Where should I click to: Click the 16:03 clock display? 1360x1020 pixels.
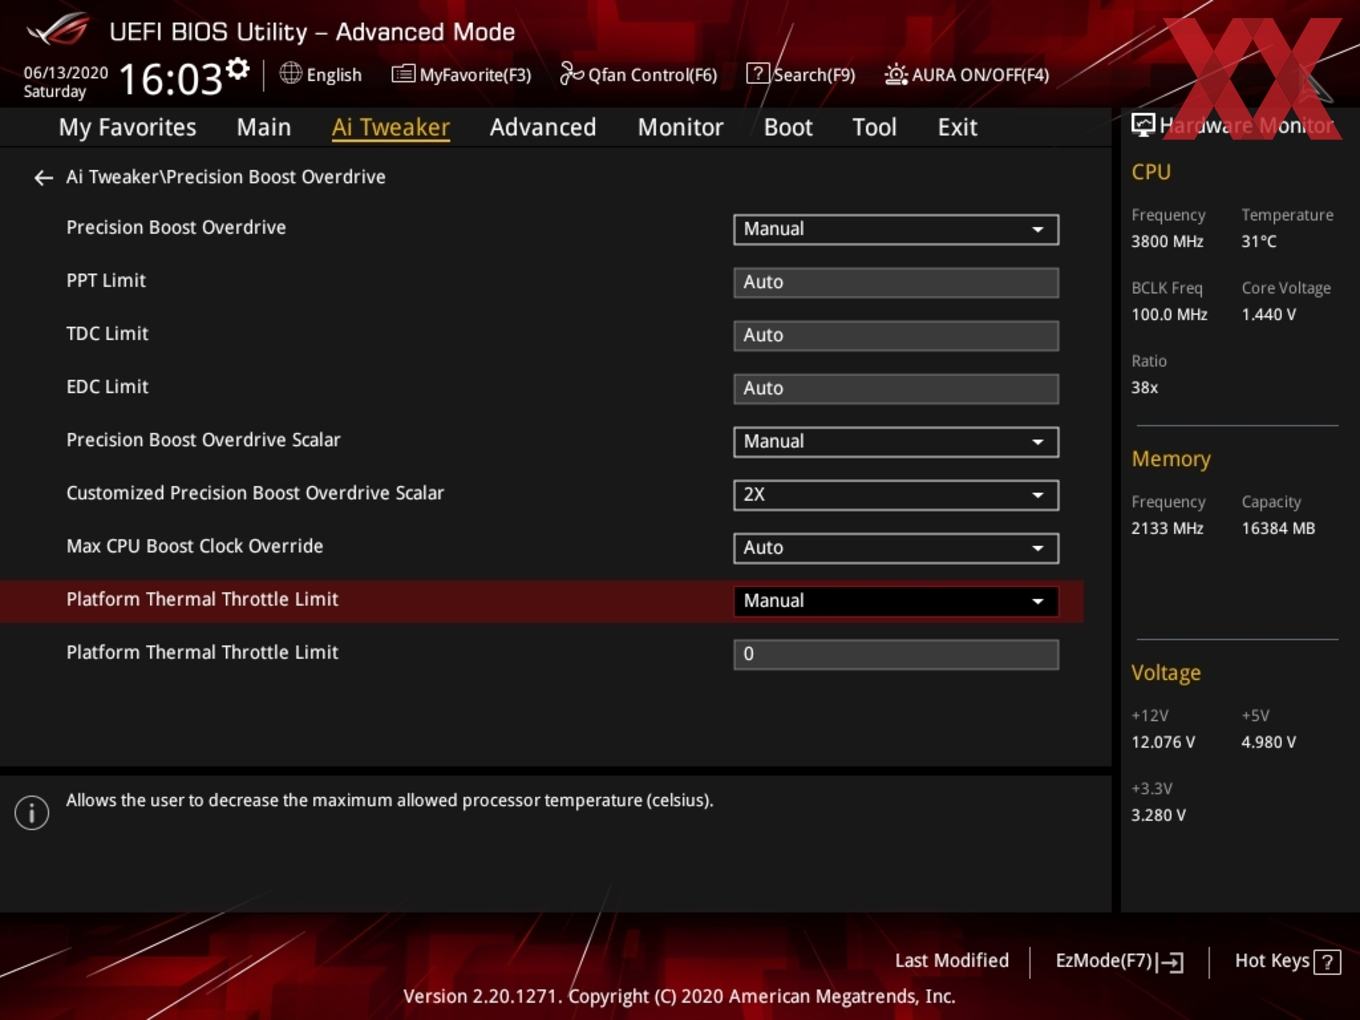click(x=170, y=79)
